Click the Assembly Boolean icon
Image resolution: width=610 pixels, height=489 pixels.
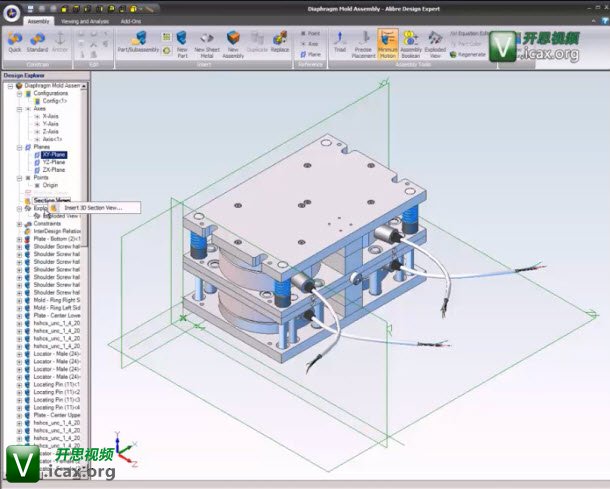411,40
